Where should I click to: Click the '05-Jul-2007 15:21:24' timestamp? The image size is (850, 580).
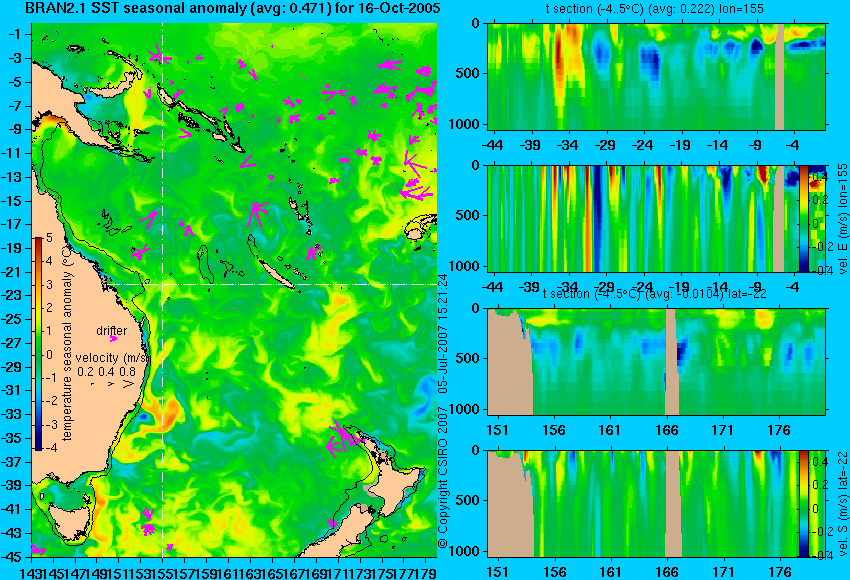443,332
